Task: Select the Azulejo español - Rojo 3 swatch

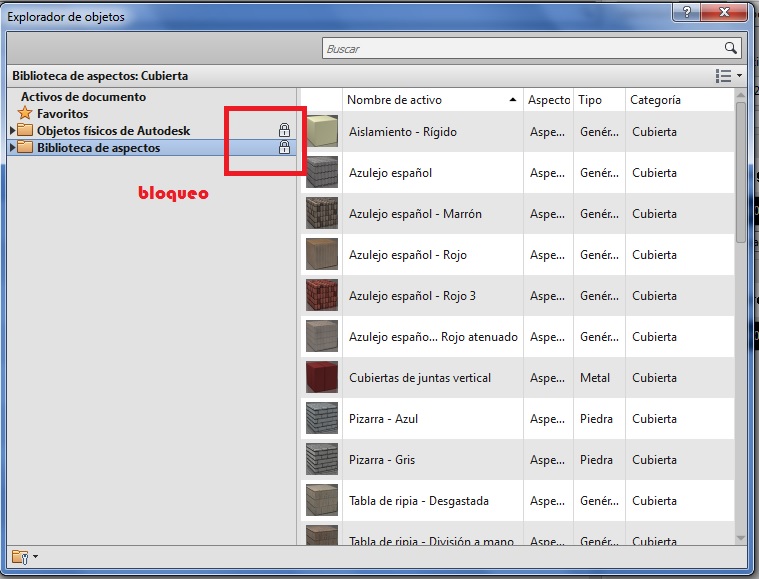Action: pos(321,296)
